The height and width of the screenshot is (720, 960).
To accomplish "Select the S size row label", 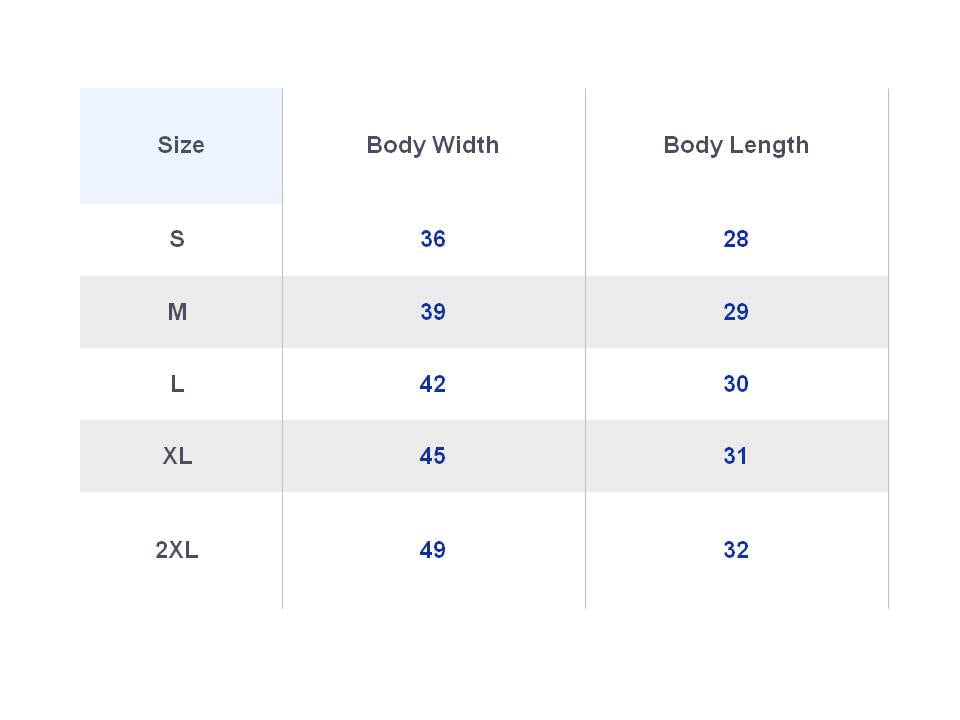I will pyautogui.click(x=177, y=239).
